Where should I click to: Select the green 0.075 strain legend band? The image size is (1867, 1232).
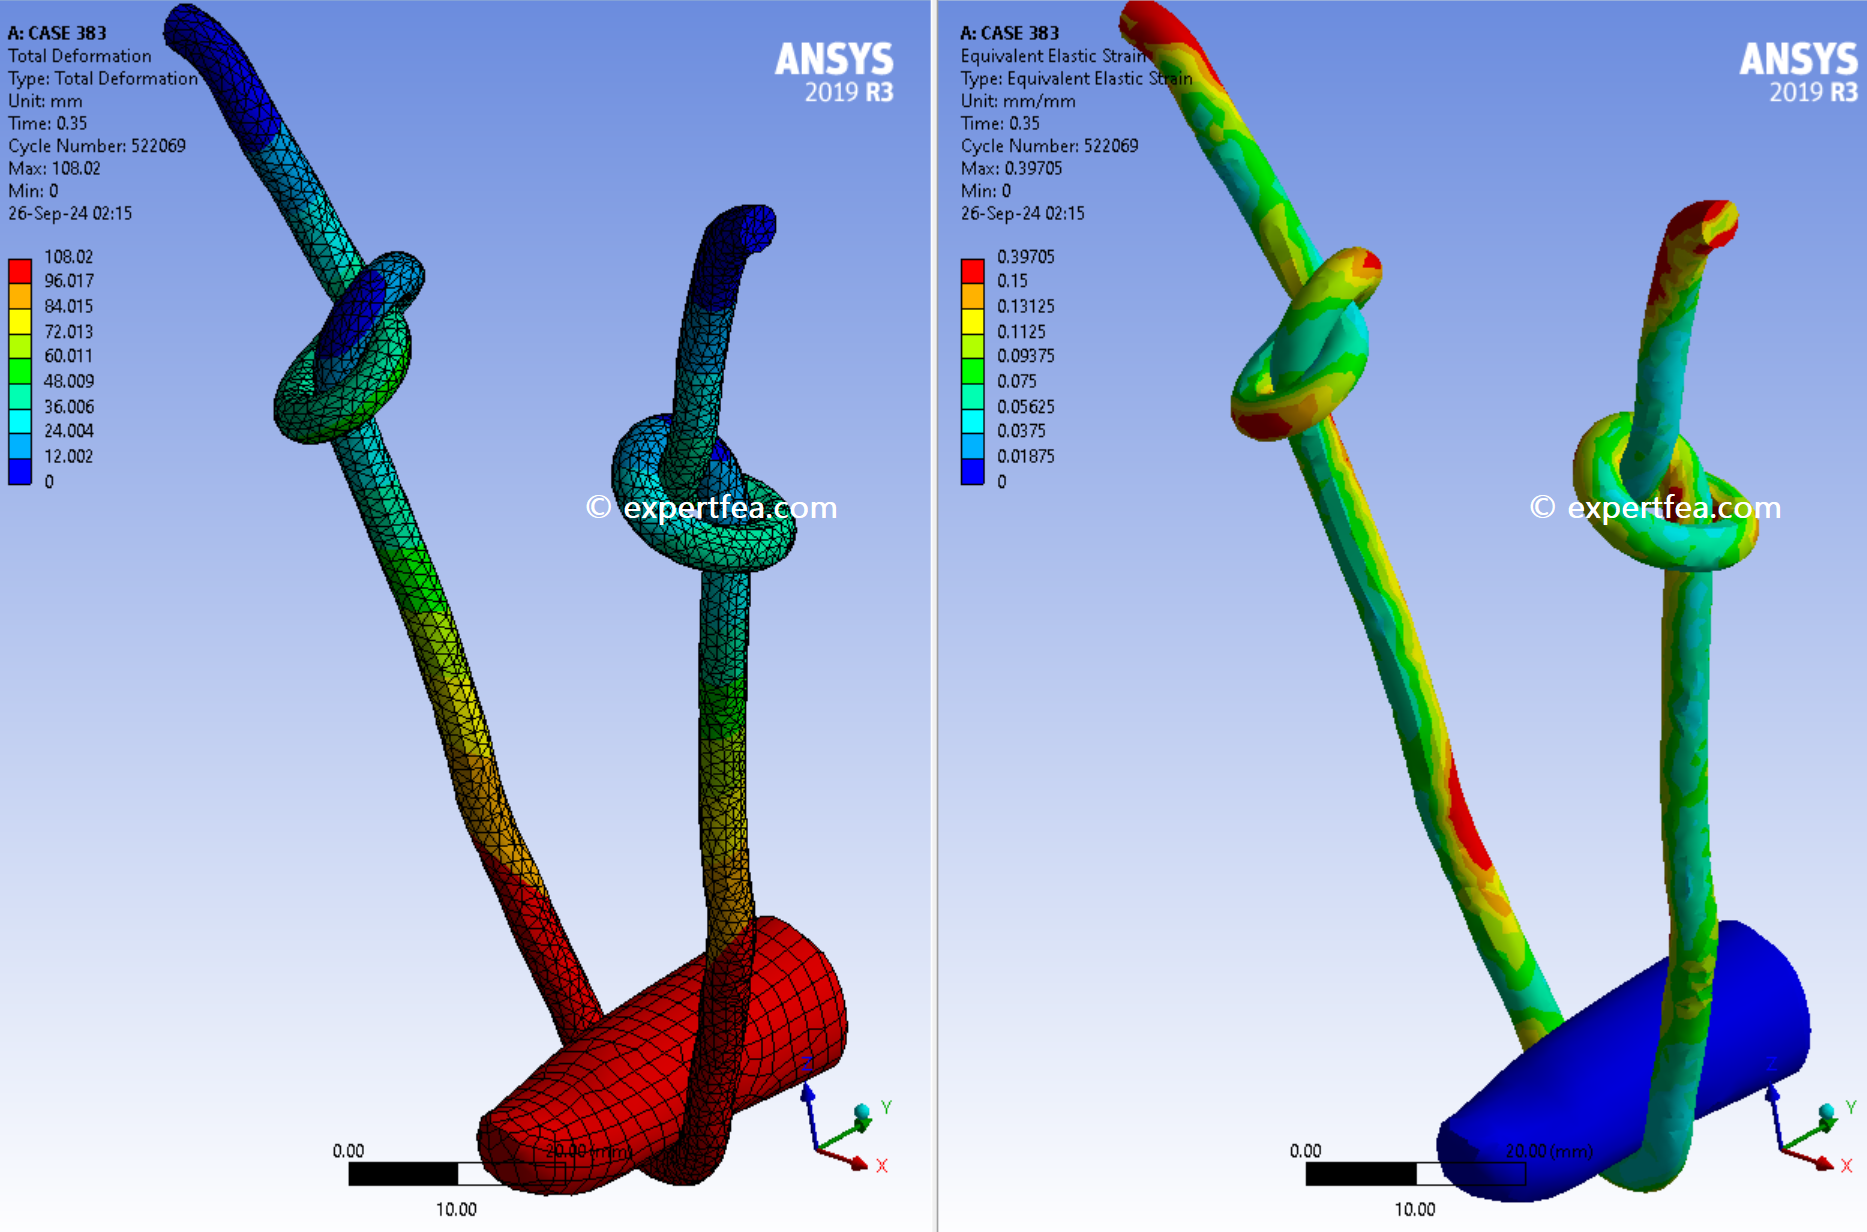973,371
